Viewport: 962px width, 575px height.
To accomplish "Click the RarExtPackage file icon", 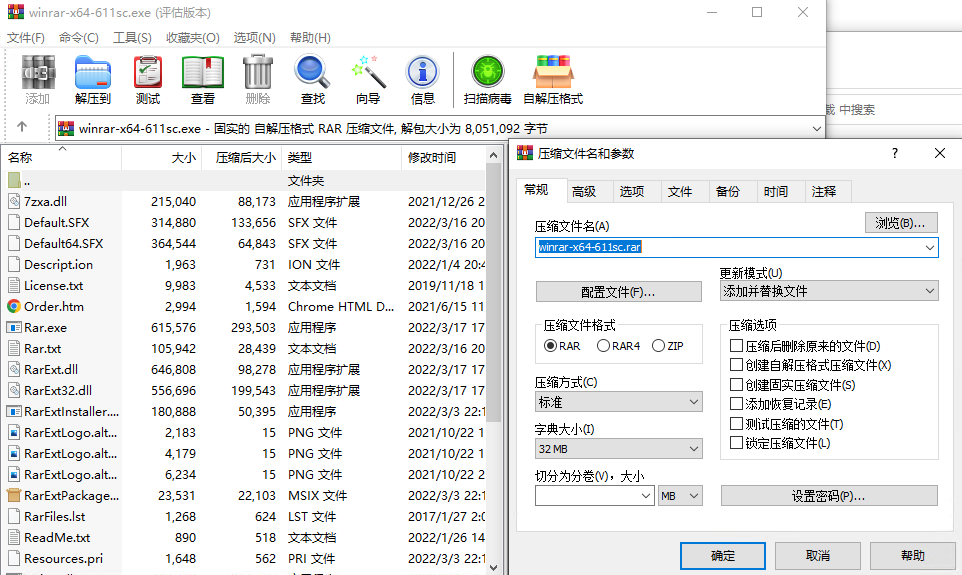I will click(x=14, y=495).
